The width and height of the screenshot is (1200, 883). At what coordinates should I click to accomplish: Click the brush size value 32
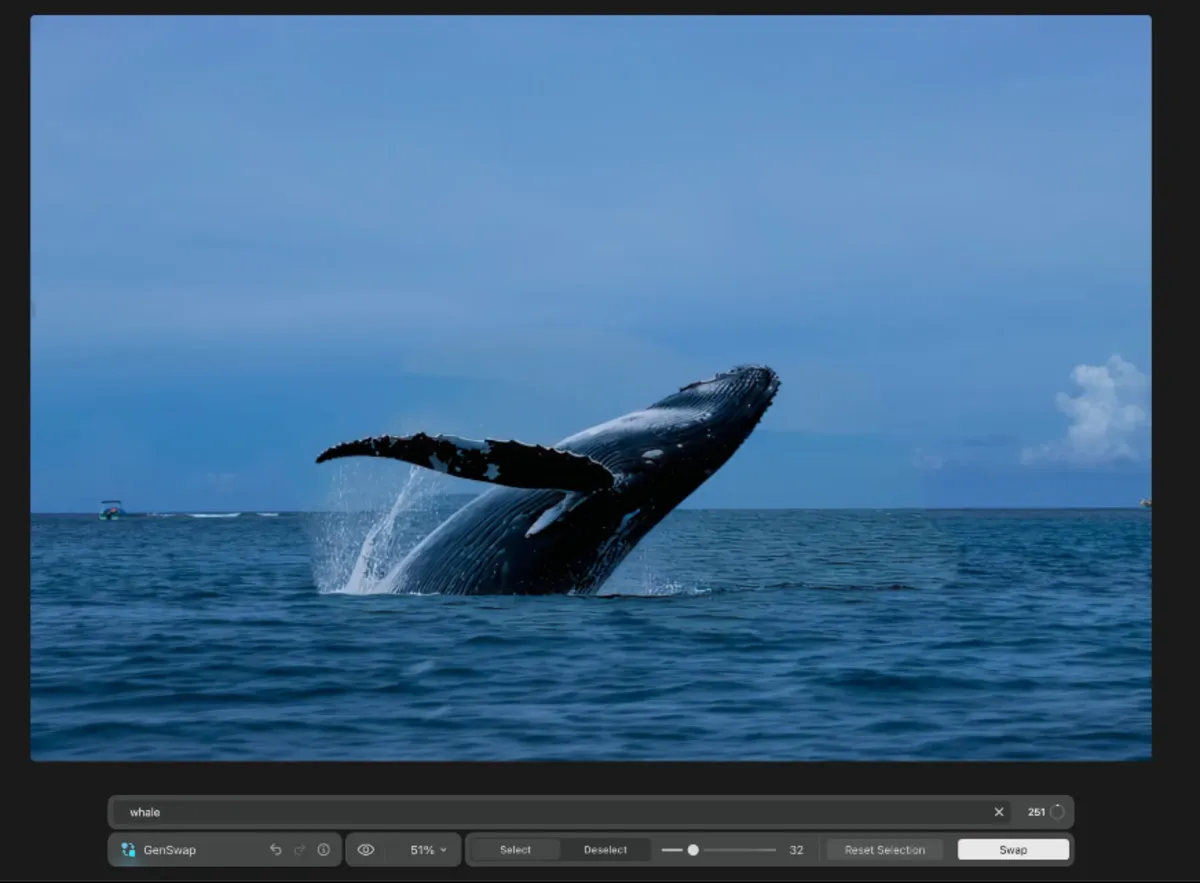click(795, 849)
